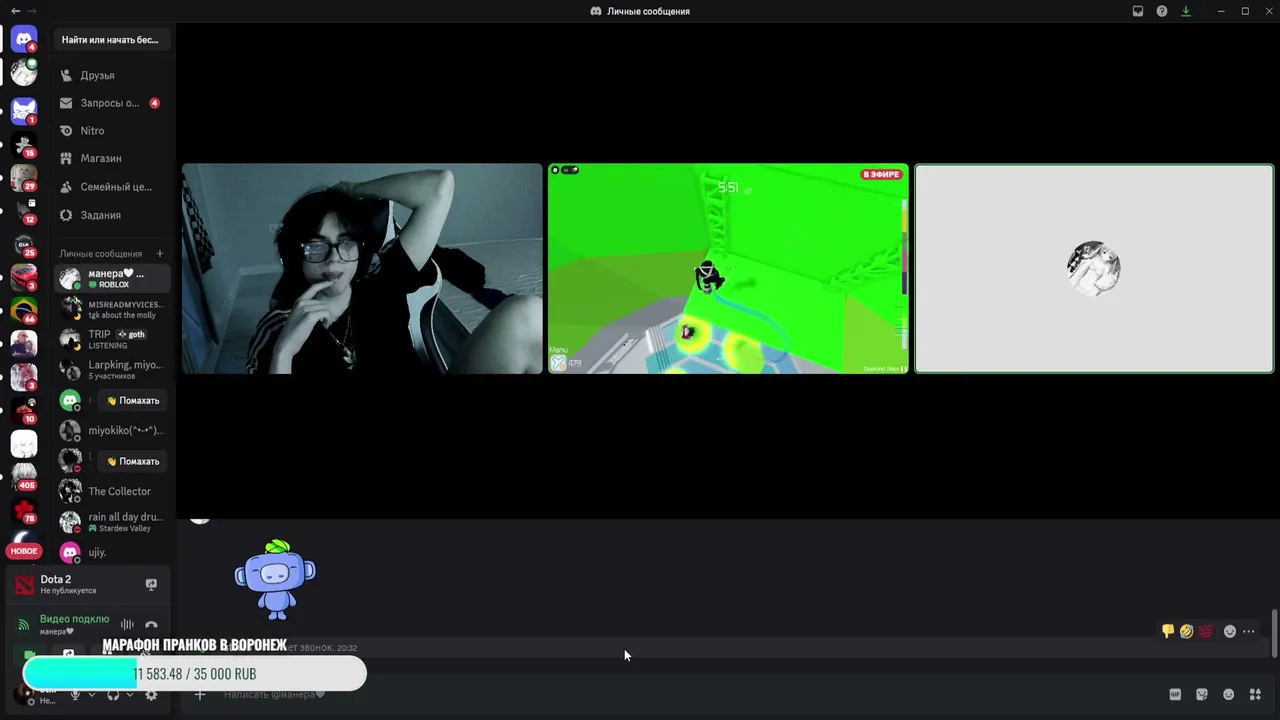The width and height of the screenshot is (1280, 720).
Task: Toggle headphones deafen
Action: coord(113,695)
